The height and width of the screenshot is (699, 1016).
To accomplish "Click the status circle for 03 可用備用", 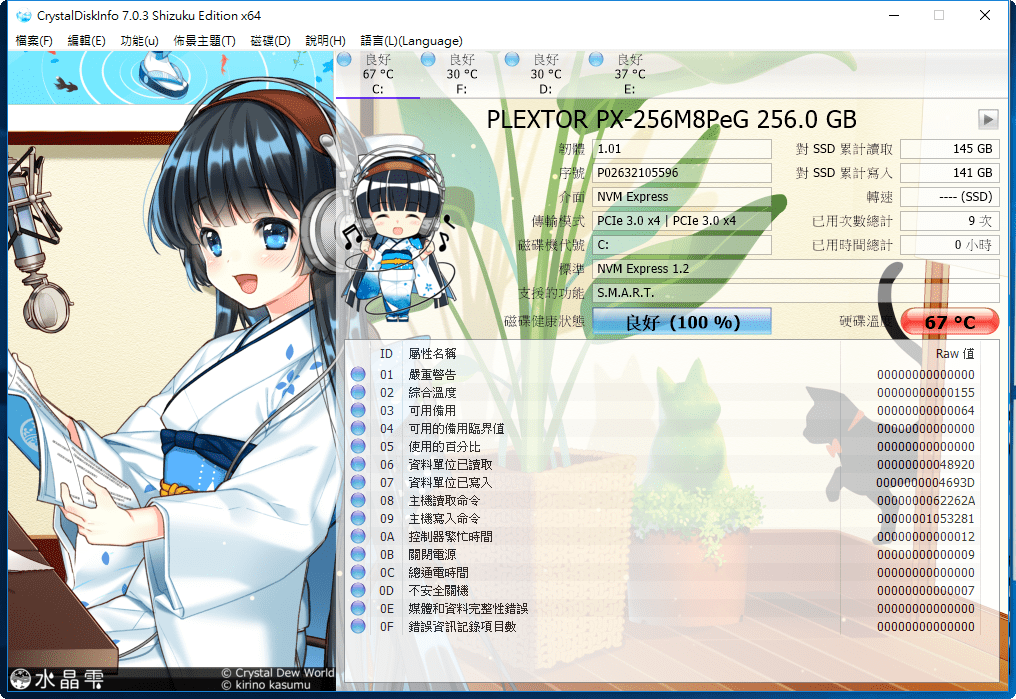I will click(x=358, y=411).
